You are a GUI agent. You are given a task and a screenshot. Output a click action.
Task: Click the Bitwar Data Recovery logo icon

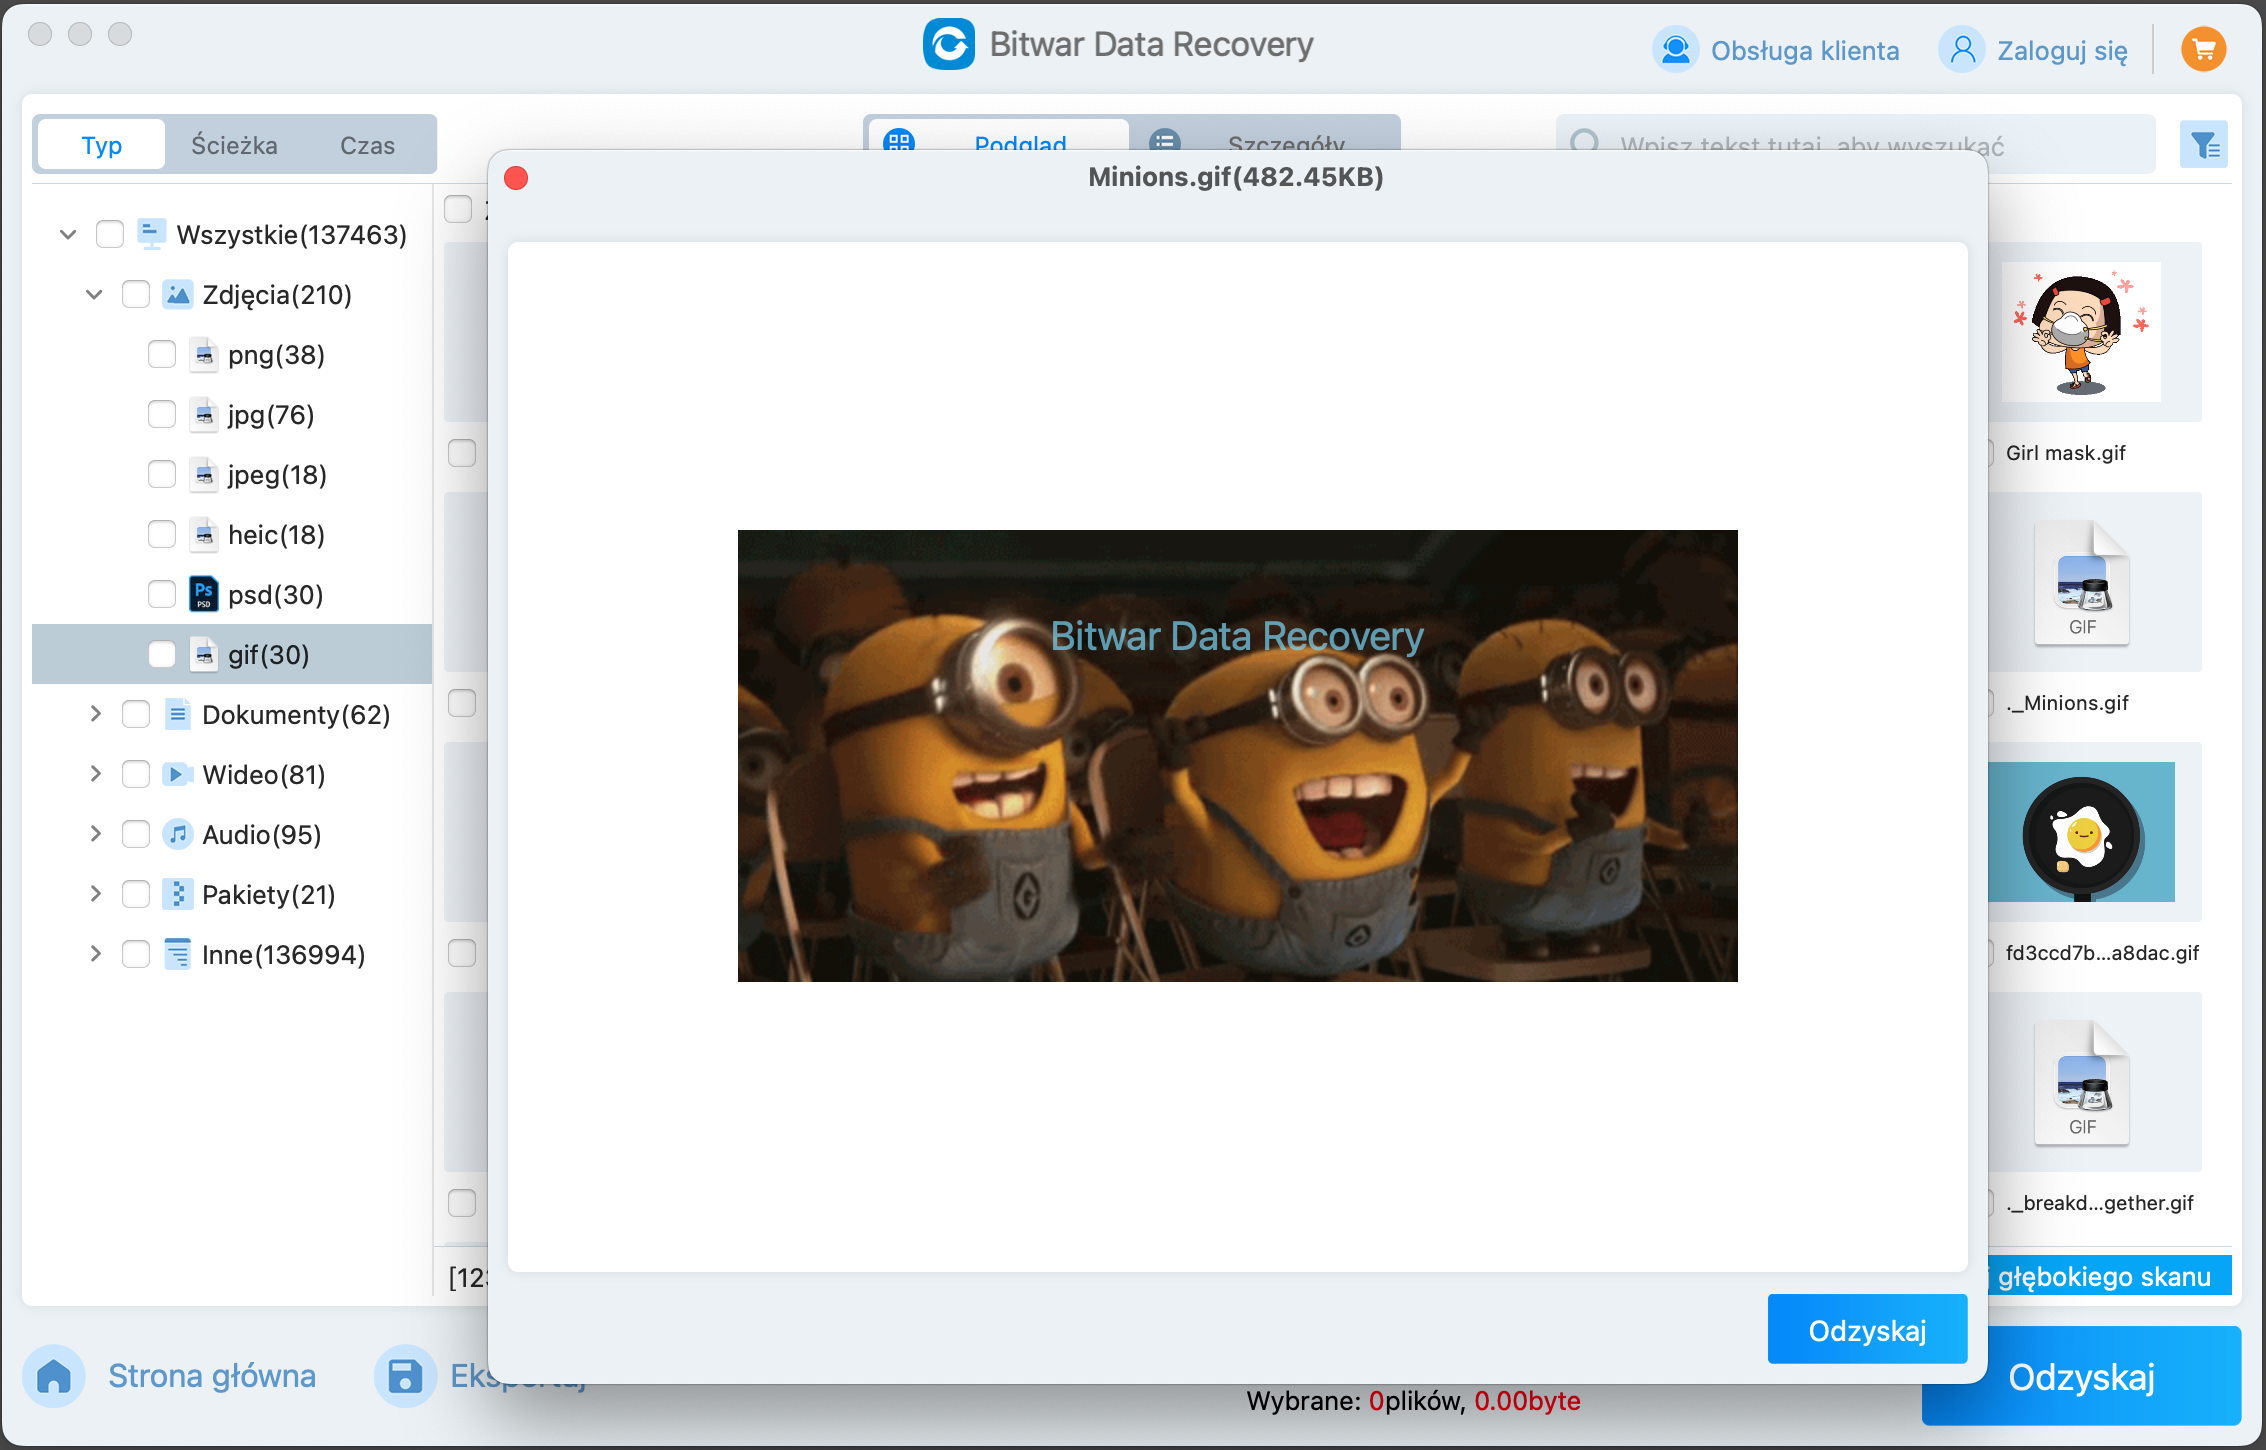click(x=948, y=45)
